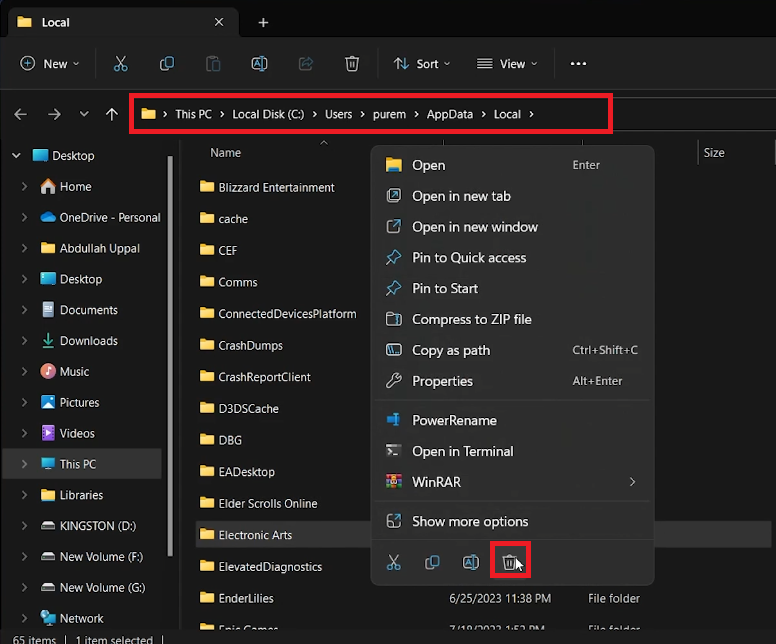Expand the This PC navigation node

[25, 464]
